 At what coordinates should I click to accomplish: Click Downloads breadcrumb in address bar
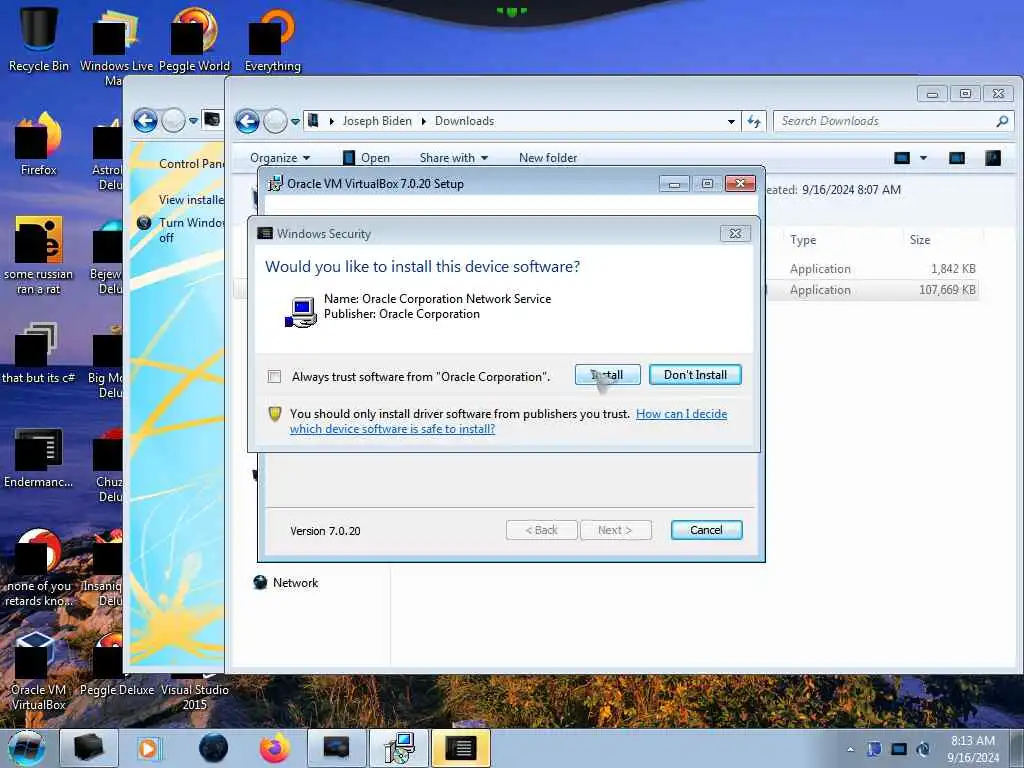pyautogui.click(x=464, y=121)
